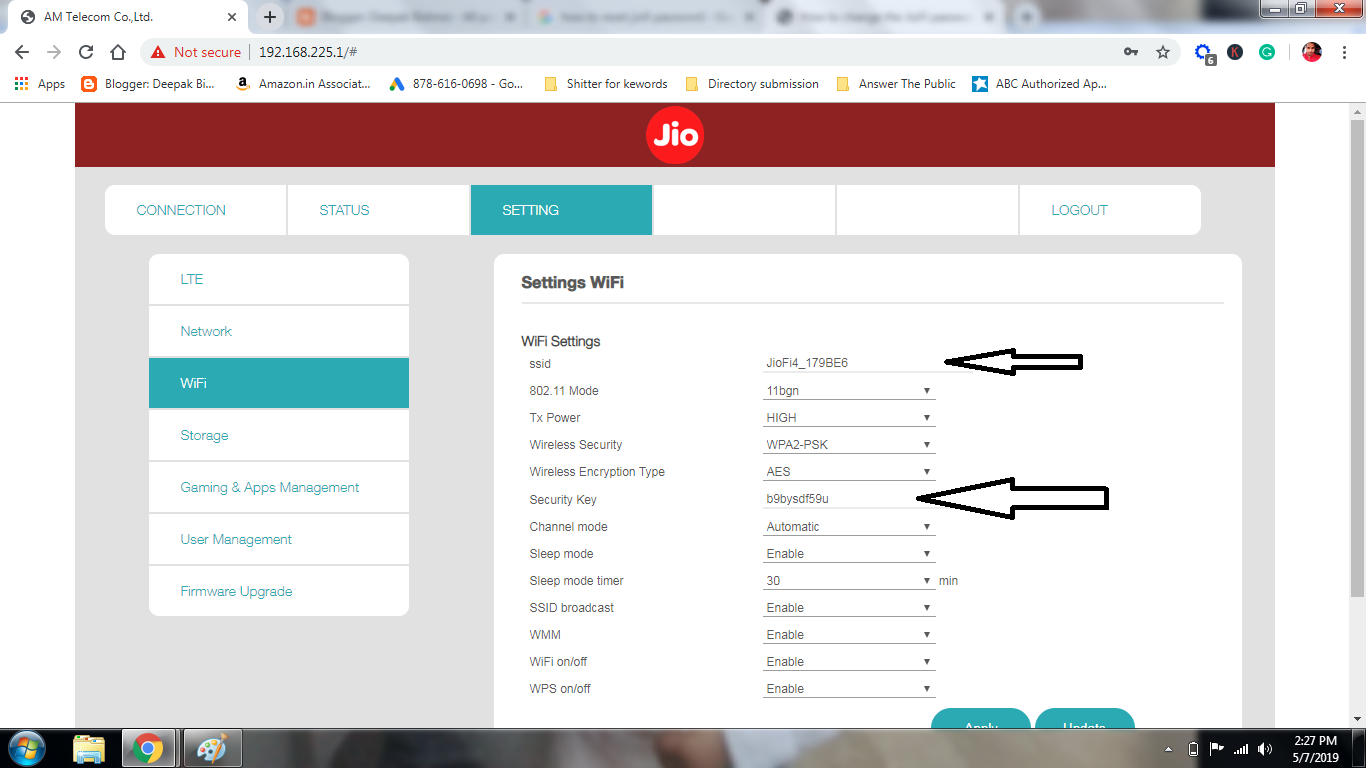Click the ssid input field
The image size is (1366, 768).
pos(849,363)
